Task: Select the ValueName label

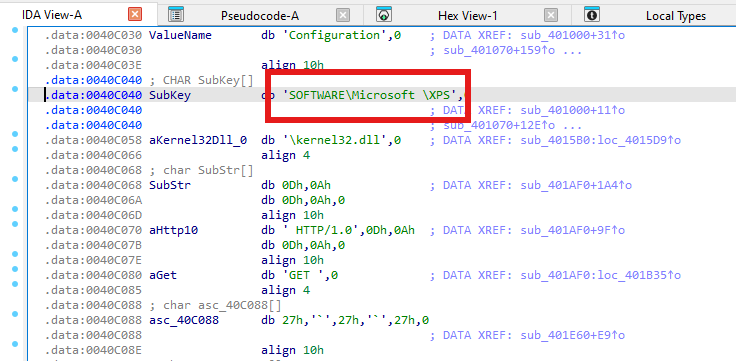Action: click(180, 35)
